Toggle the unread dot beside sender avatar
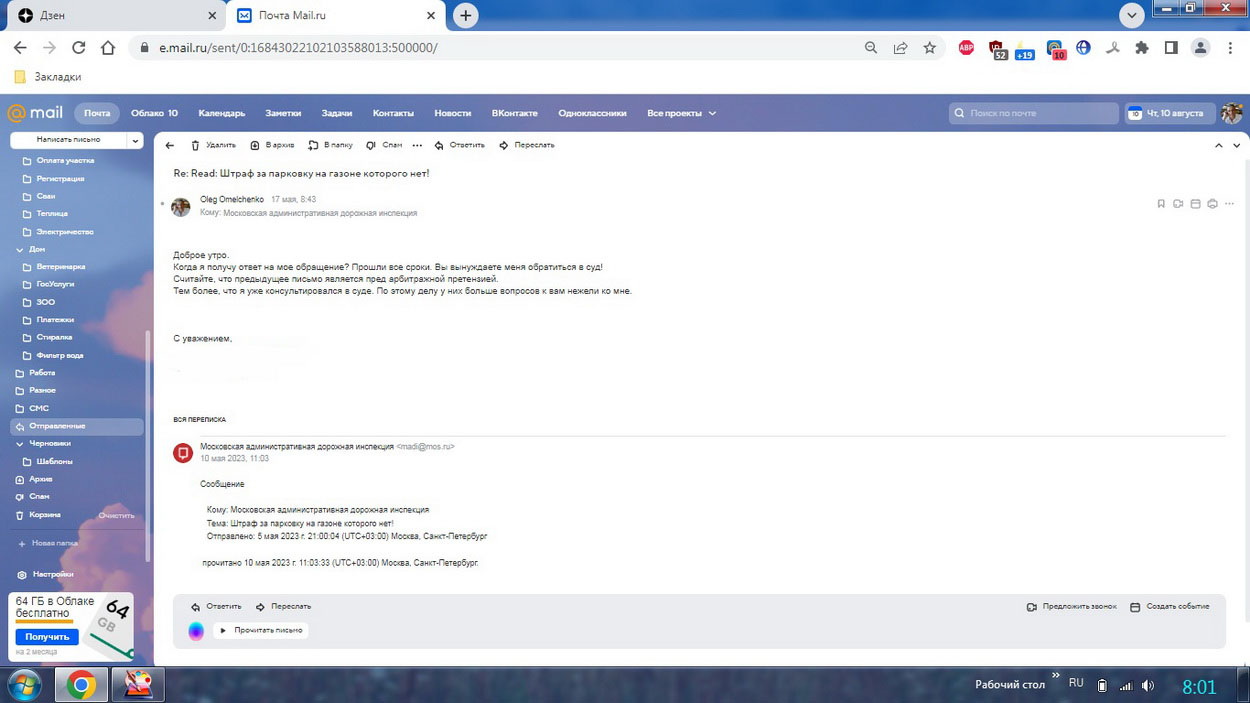The image size is (1250, 703). click(x=162, y=204)
